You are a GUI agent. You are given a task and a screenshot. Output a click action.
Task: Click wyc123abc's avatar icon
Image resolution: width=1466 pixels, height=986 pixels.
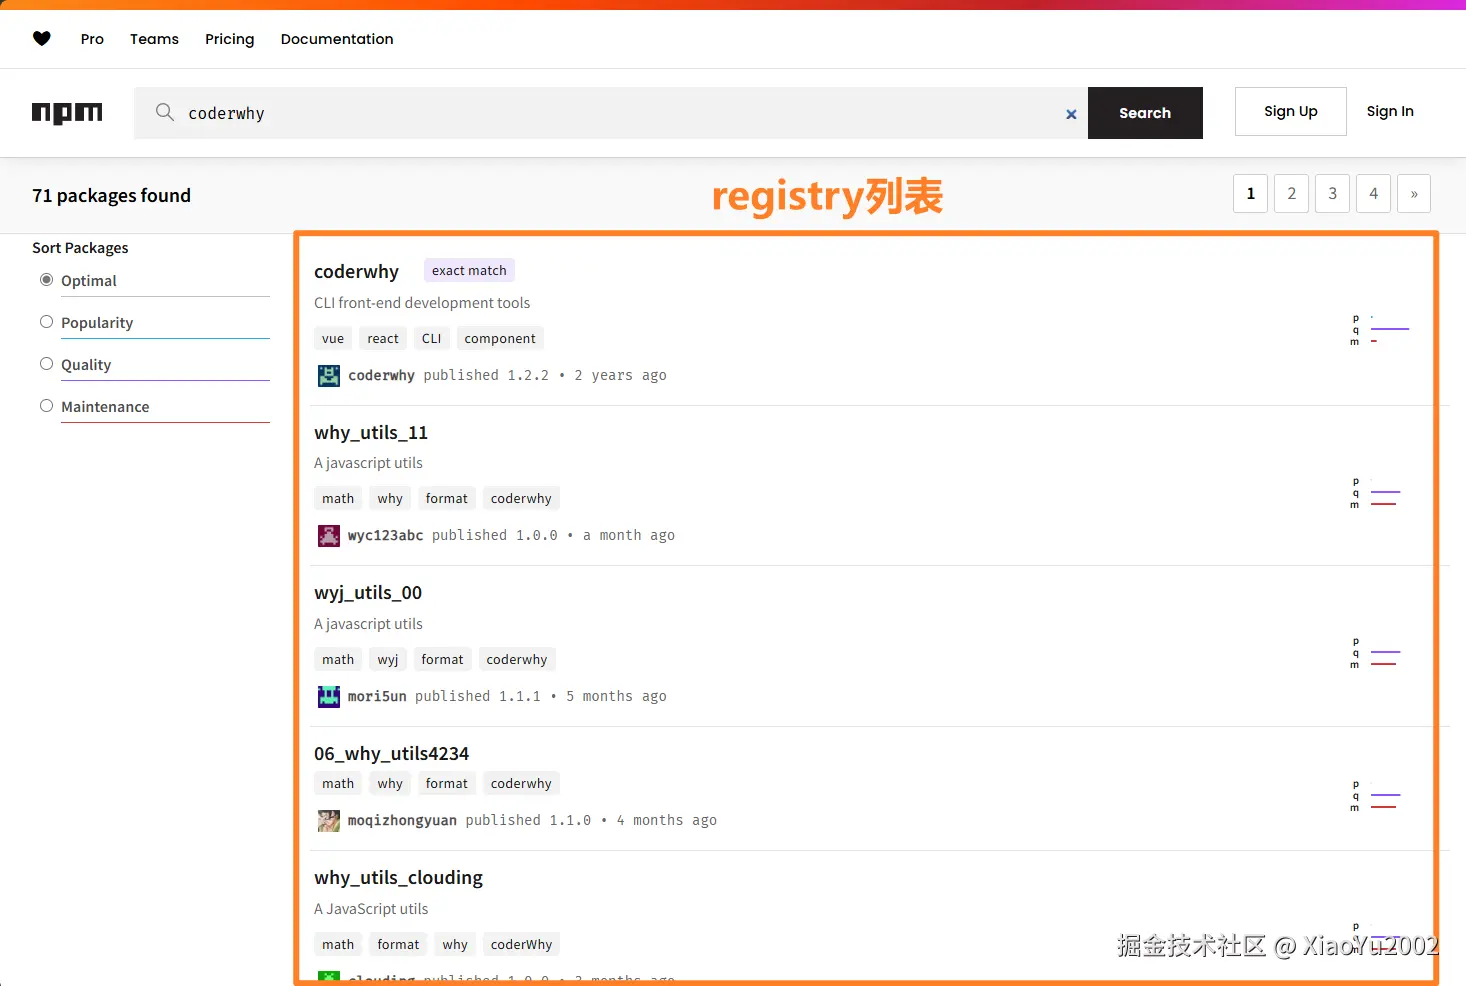(x=328, y=535)
